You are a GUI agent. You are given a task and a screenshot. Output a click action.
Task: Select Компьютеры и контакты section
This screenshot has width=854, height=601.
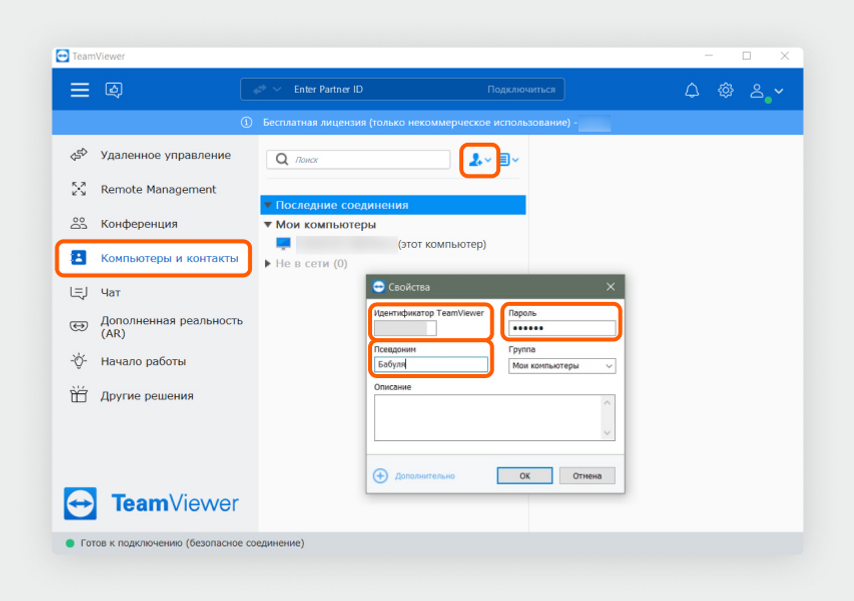point(155,258)
